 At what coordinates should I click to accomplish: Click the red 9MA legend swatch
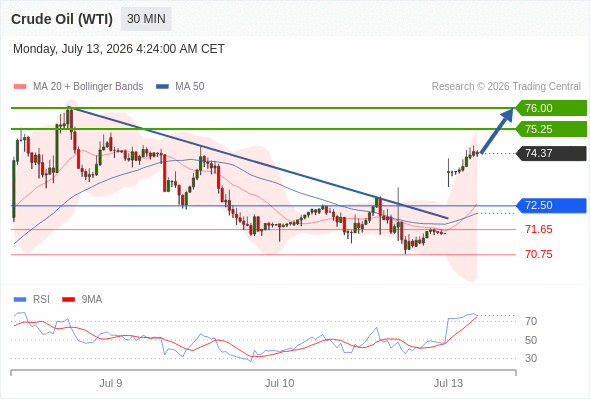68,300
